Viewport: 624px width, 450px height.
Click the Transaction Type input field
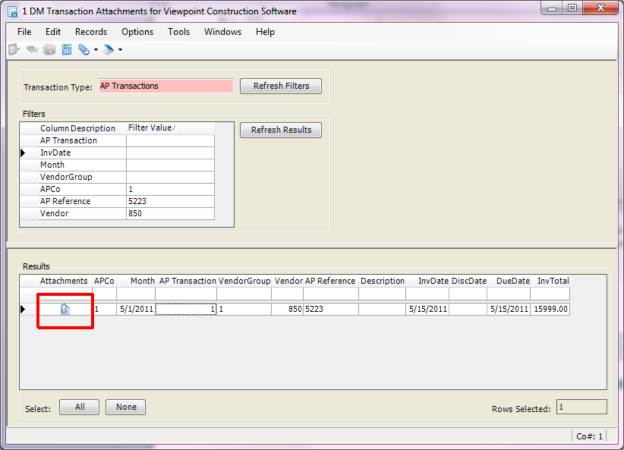tap(166, 86)
